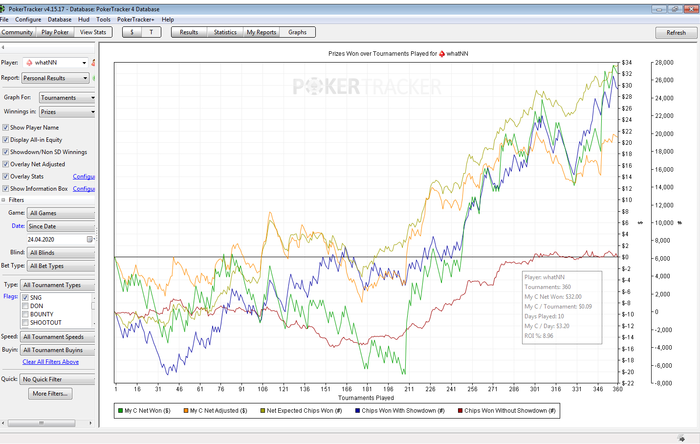Screen dimensions: 700x444
Task: Open the Date Since Date dropdown
Action: pos(61,226)
